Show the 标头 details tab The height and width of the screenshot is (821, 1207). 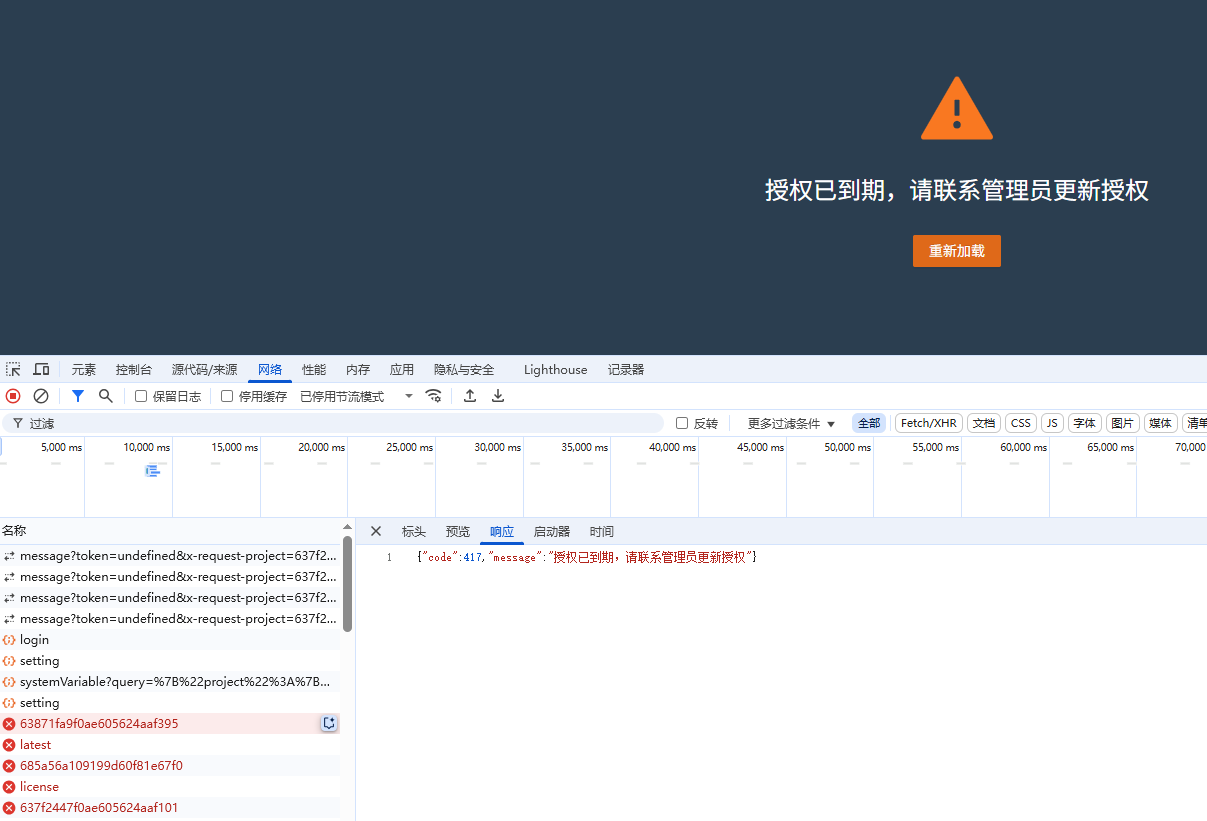click(x=414, y=531)
